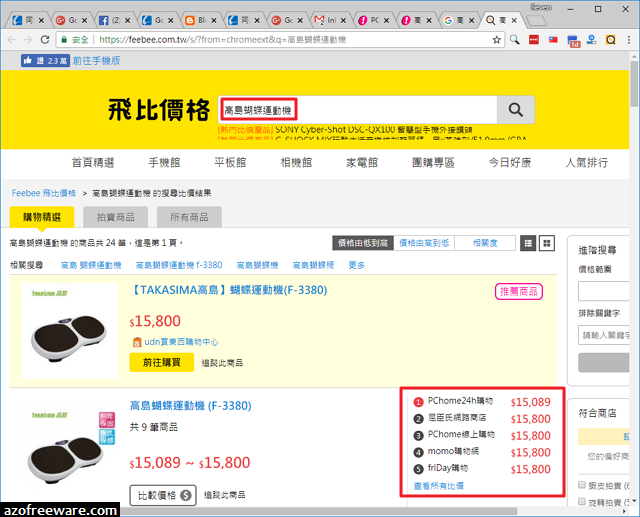Open the momo購物網 price listing
This screenshot has width=640, height=517.
tap(482, 452)
